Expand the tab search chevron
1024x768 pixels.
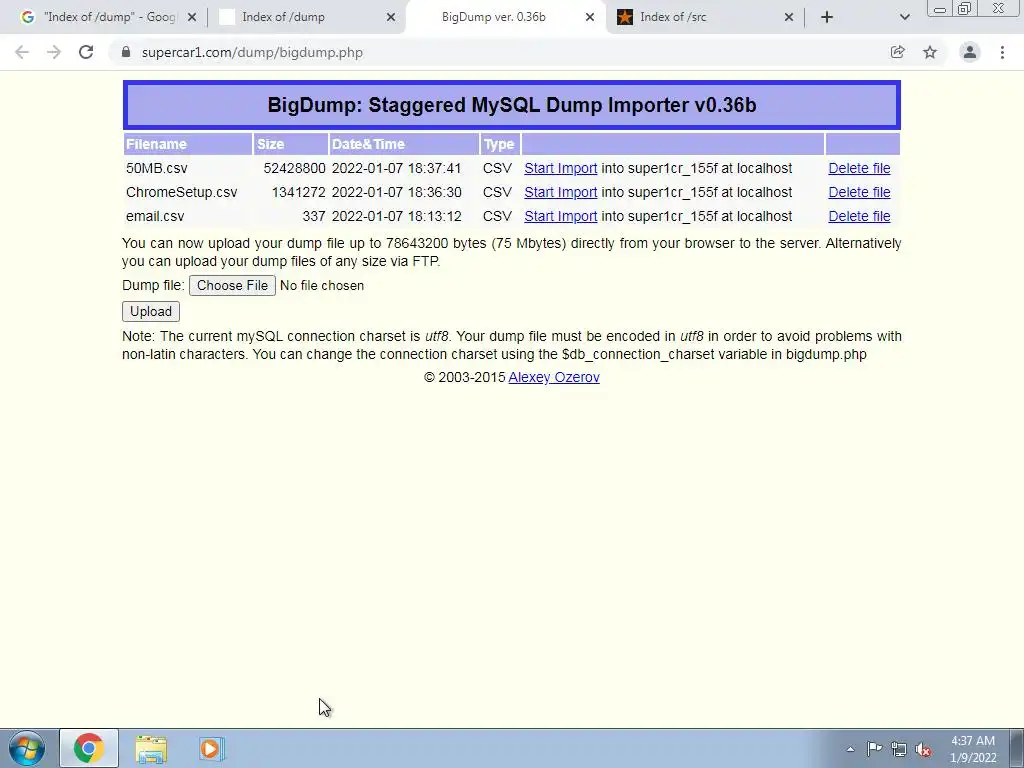click(x=904, y=17)
